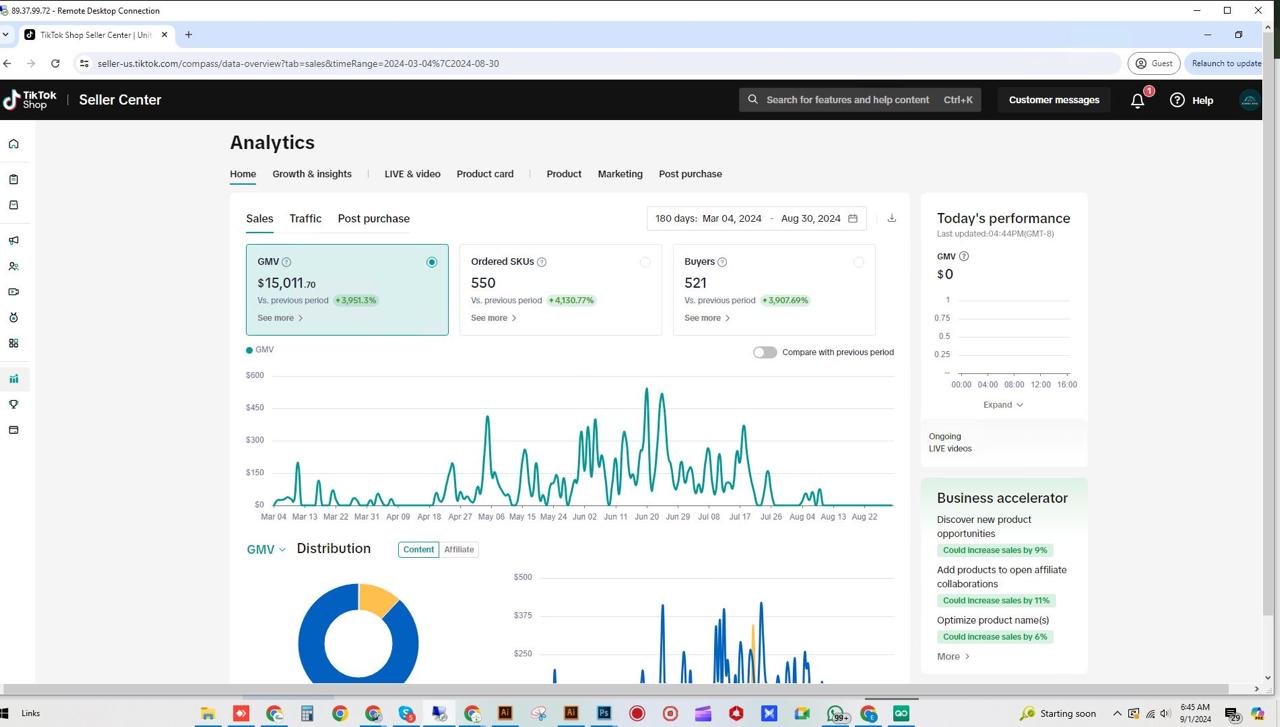Expand Today's performance panel
Image resolution: width=1280 pixels, height=727 pixels.
1003,405
